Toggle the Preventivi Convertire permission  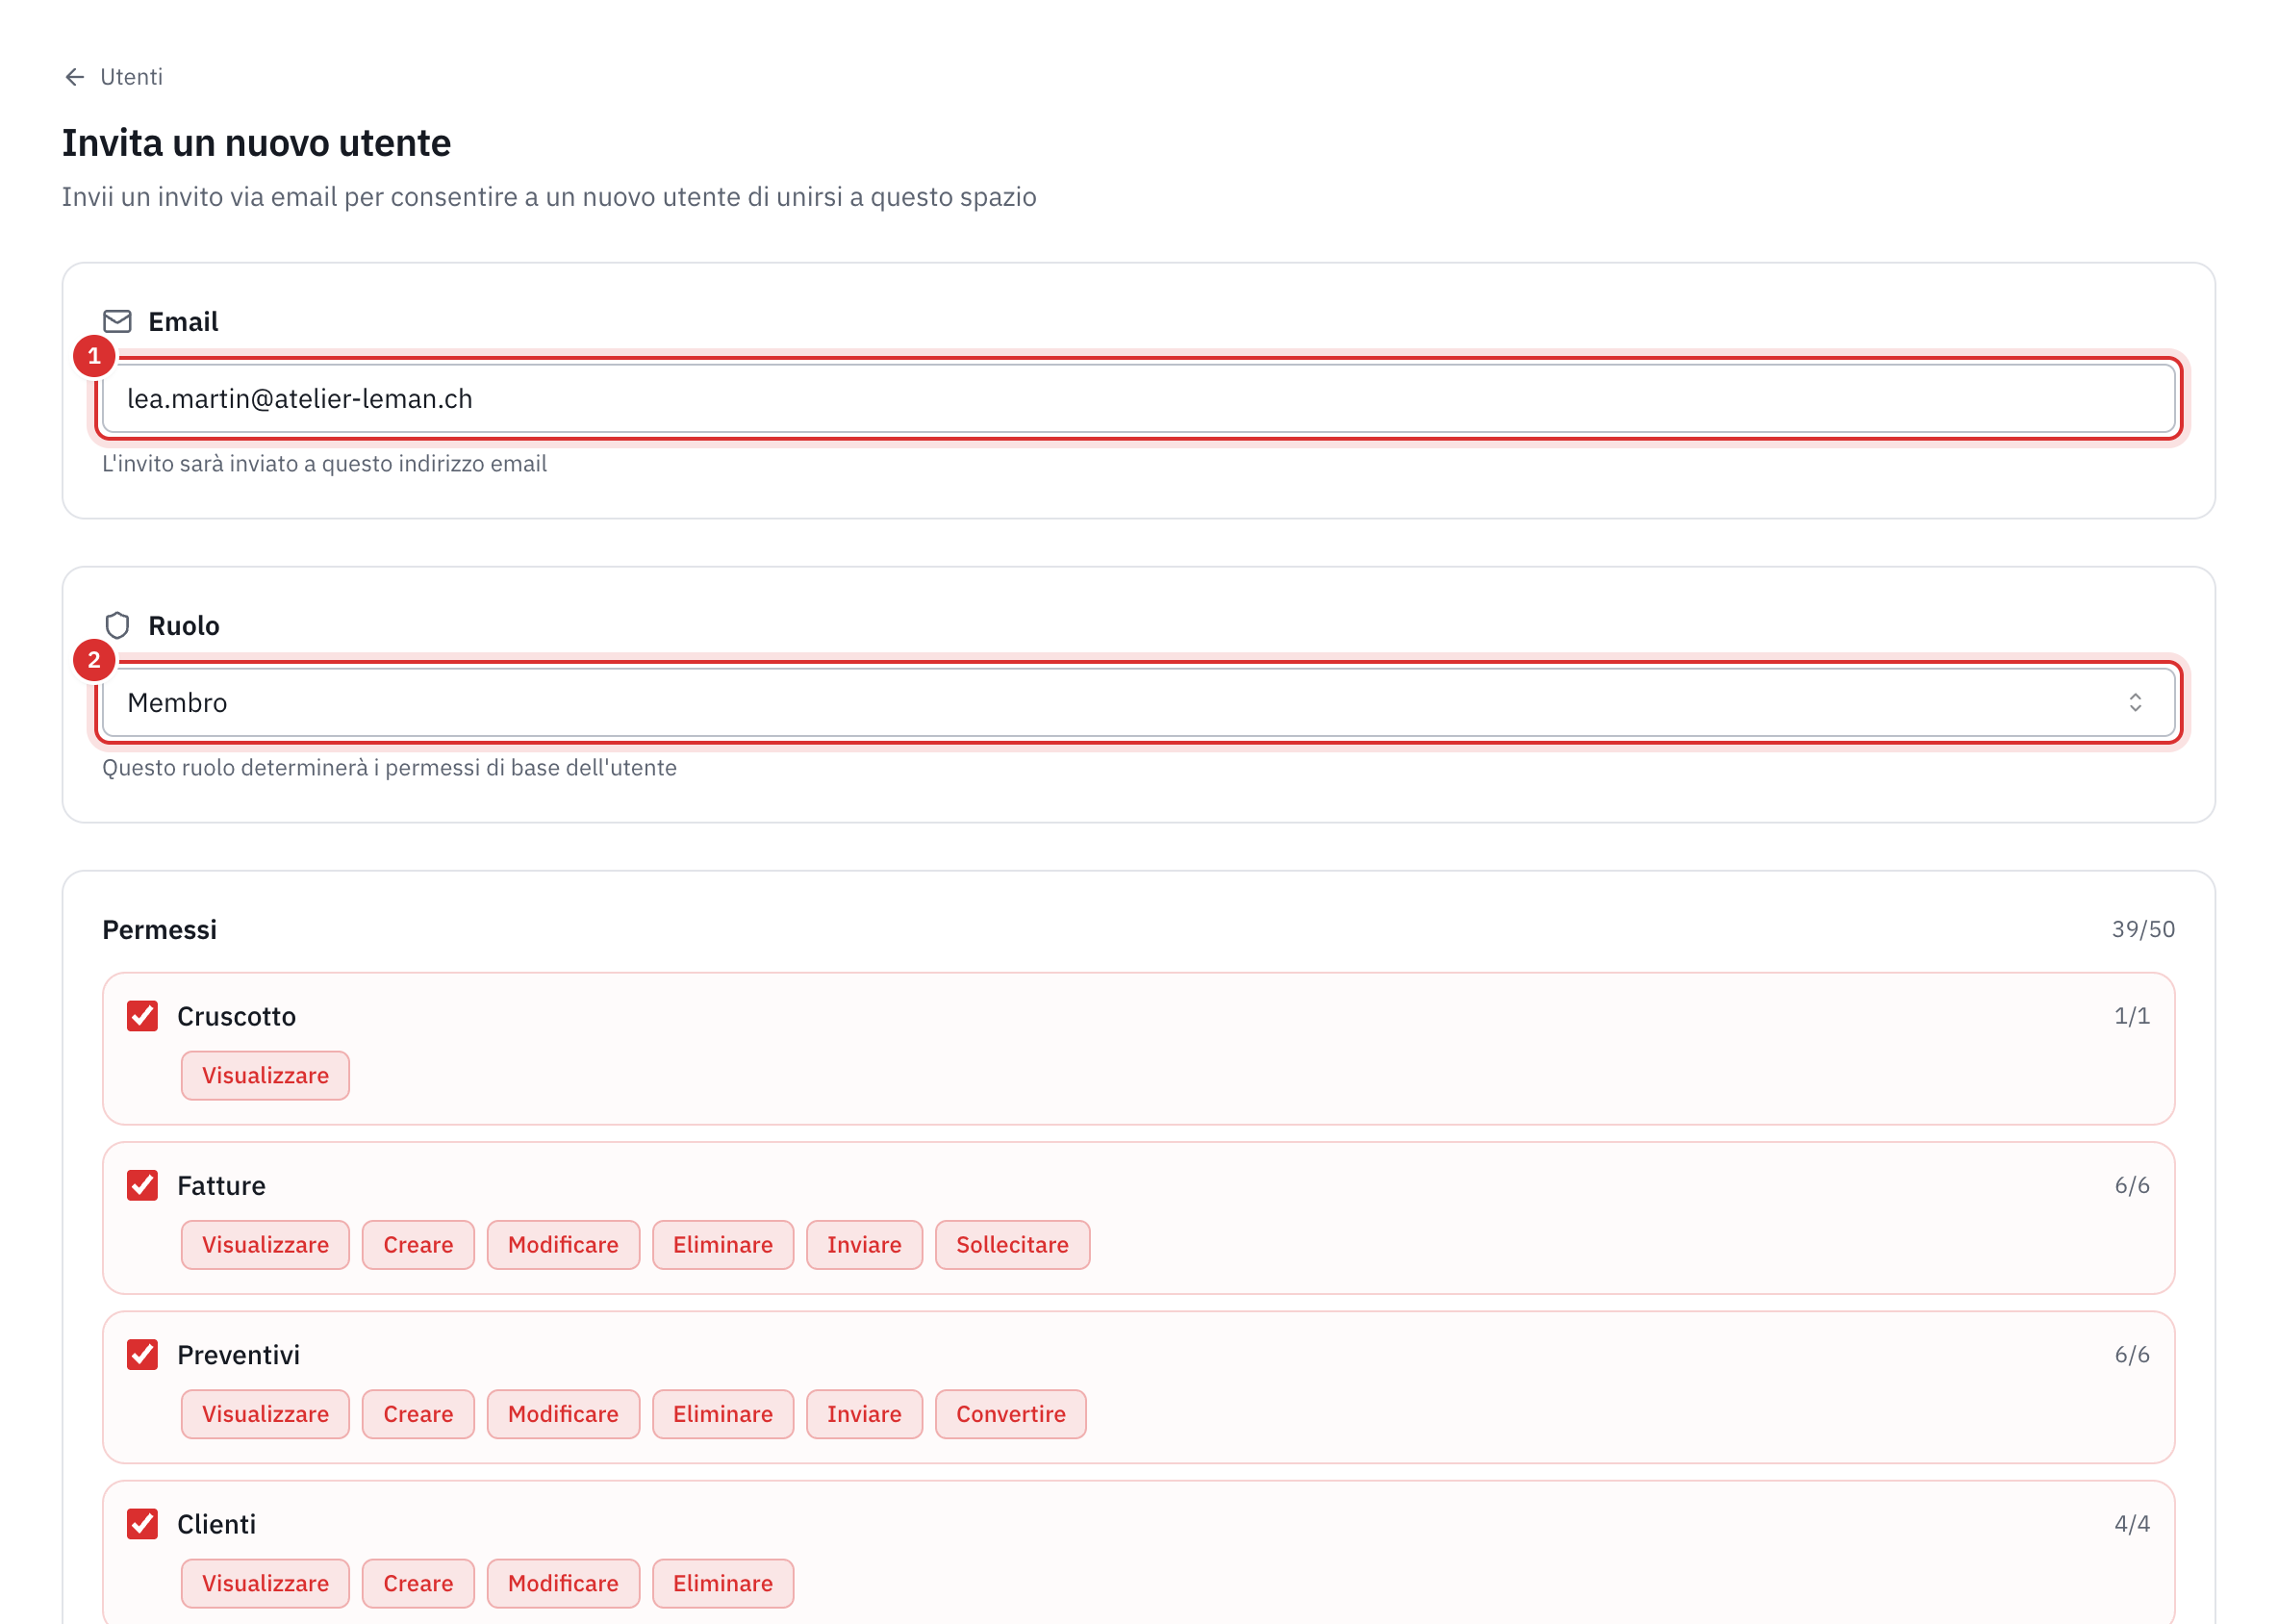click(1010, 1414)
